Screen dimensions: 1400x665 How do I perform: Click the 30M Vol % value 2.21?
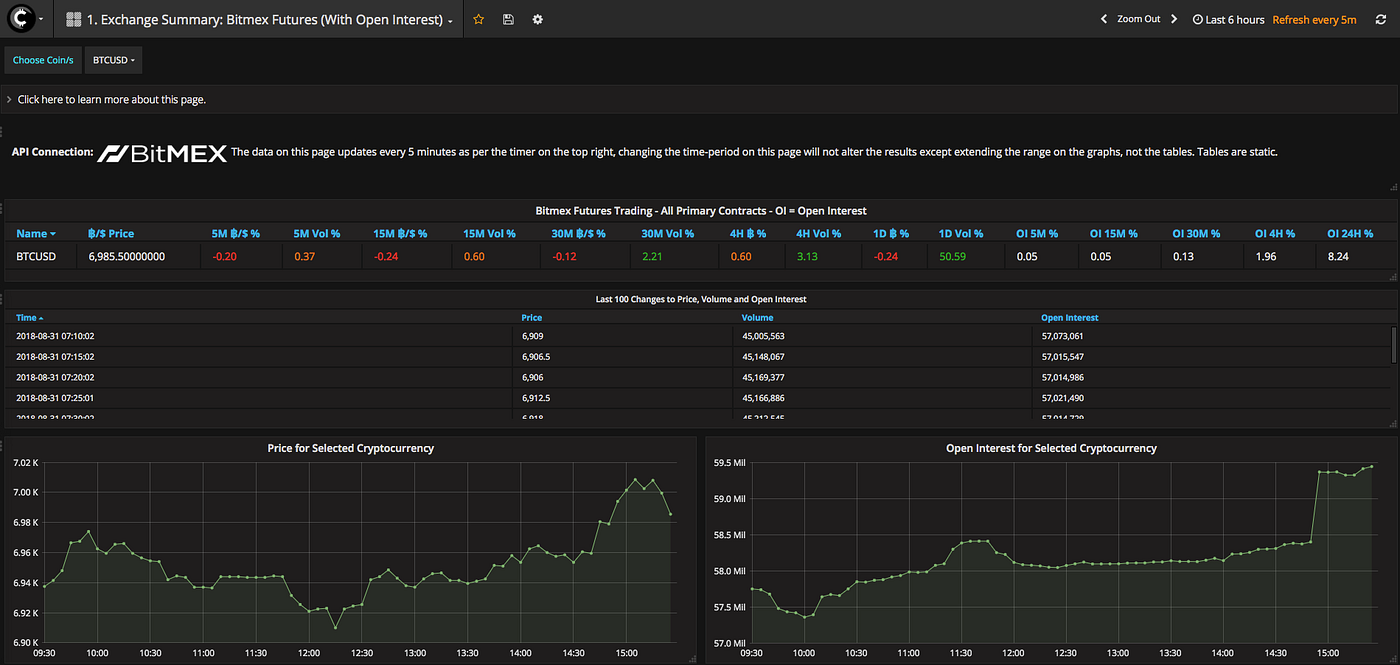652,256
